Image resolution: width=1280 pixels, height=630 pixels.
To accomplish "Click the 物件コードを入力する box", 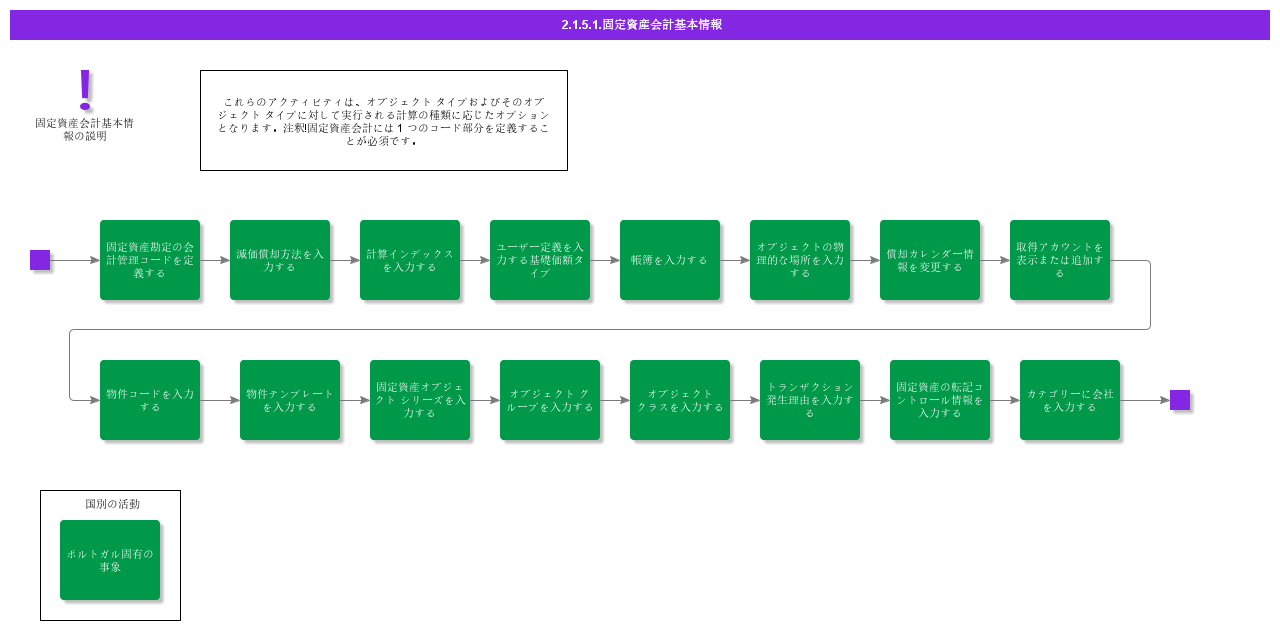I will (x=150, y=400).
